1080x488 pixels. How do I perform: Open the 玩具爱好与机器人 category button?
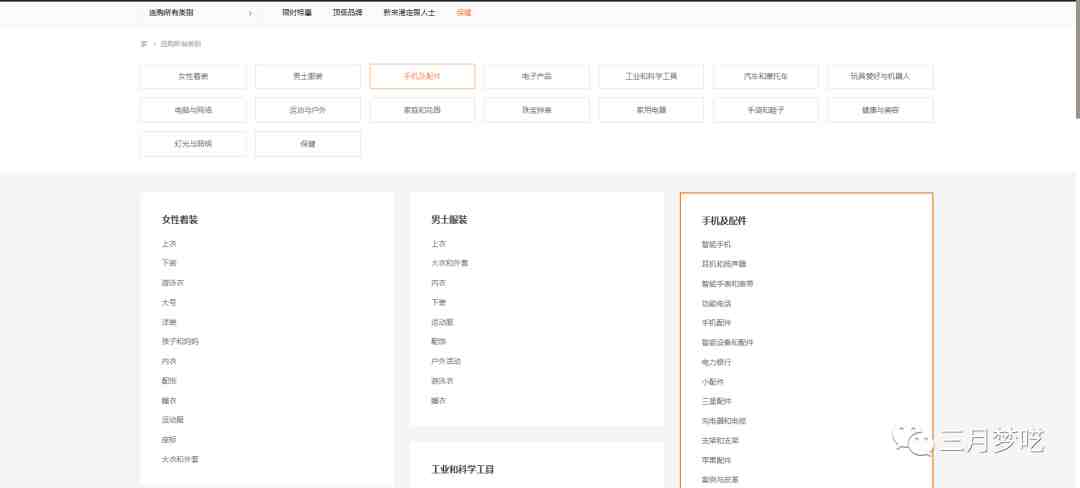point(880,76)
